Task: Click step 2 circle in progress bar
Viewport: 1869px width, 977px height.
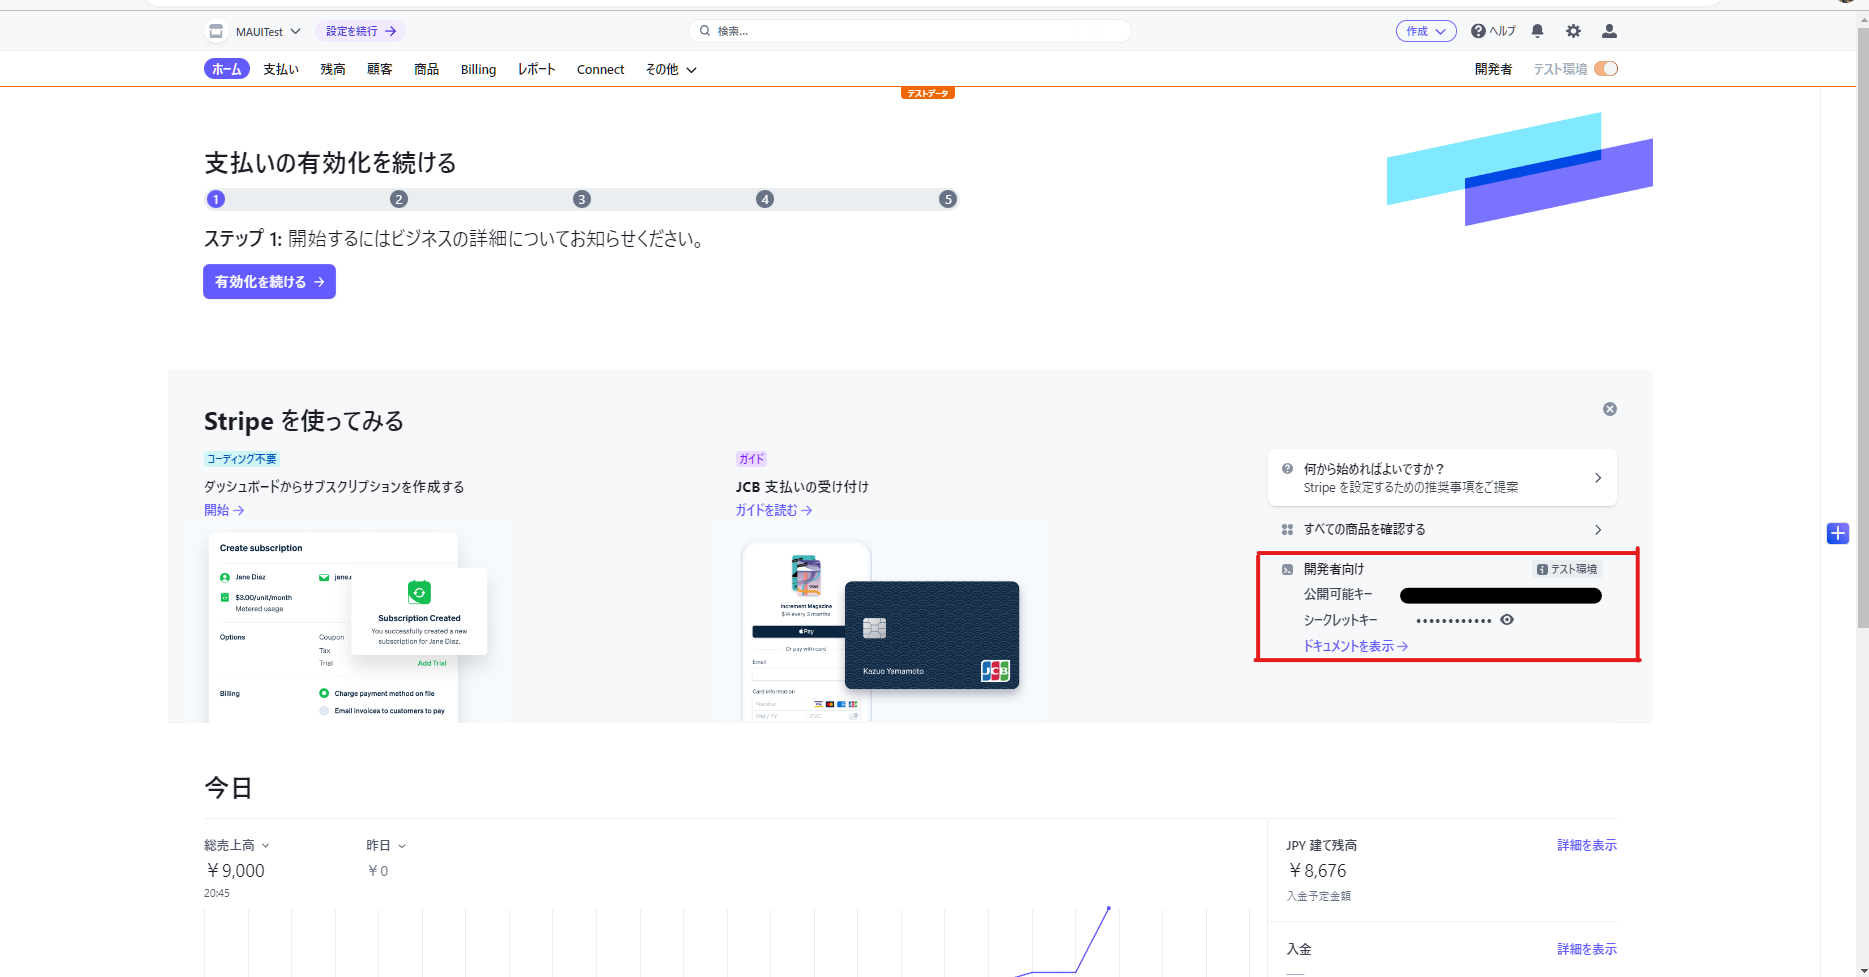Action: [x=399, y=199]
